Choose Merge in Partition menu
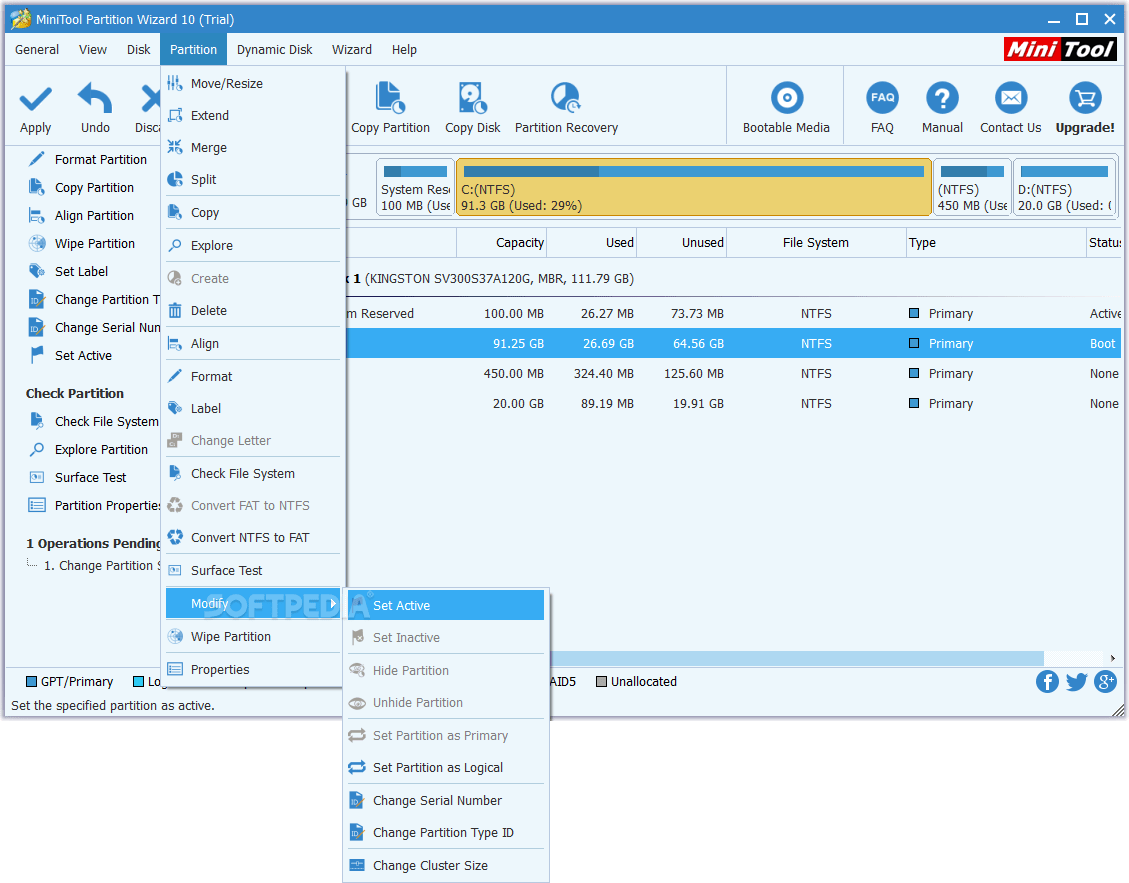Screen dimensions: 1129x883 [x=253, y=148]
